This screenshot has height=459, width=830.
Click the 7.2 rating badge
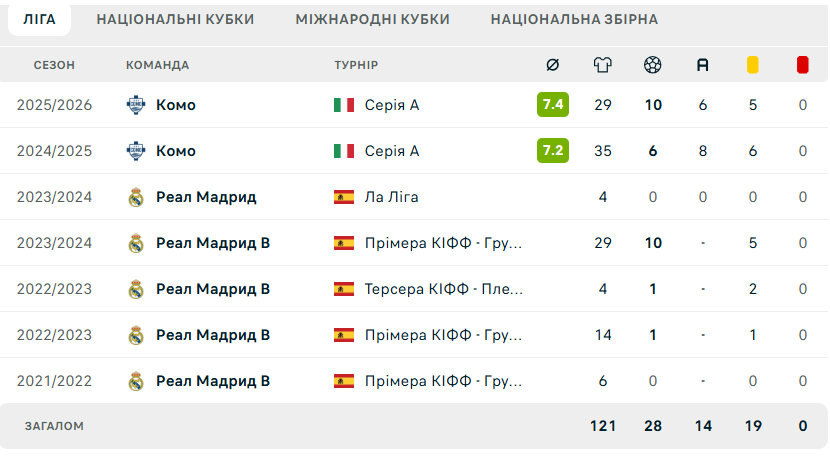tap(553, 150)
